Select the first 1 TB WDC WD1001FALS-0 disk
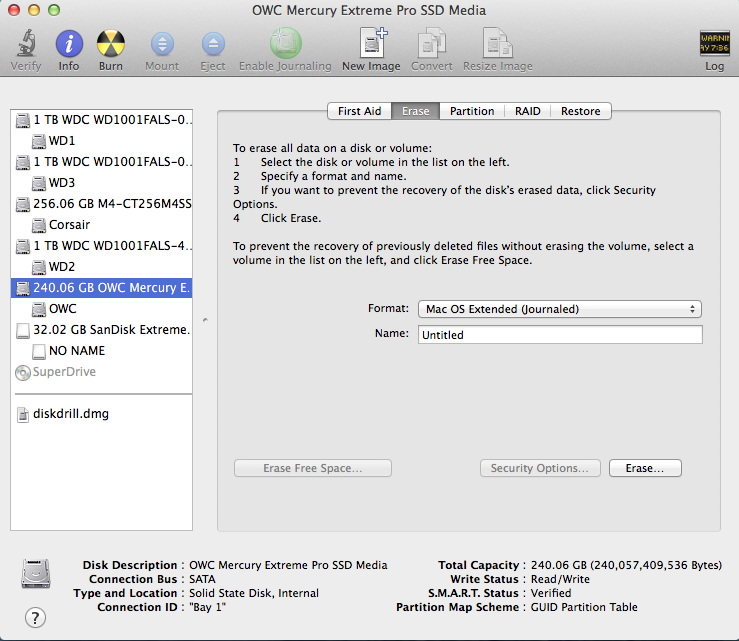The image size is (739, 641). coord(101,120)
